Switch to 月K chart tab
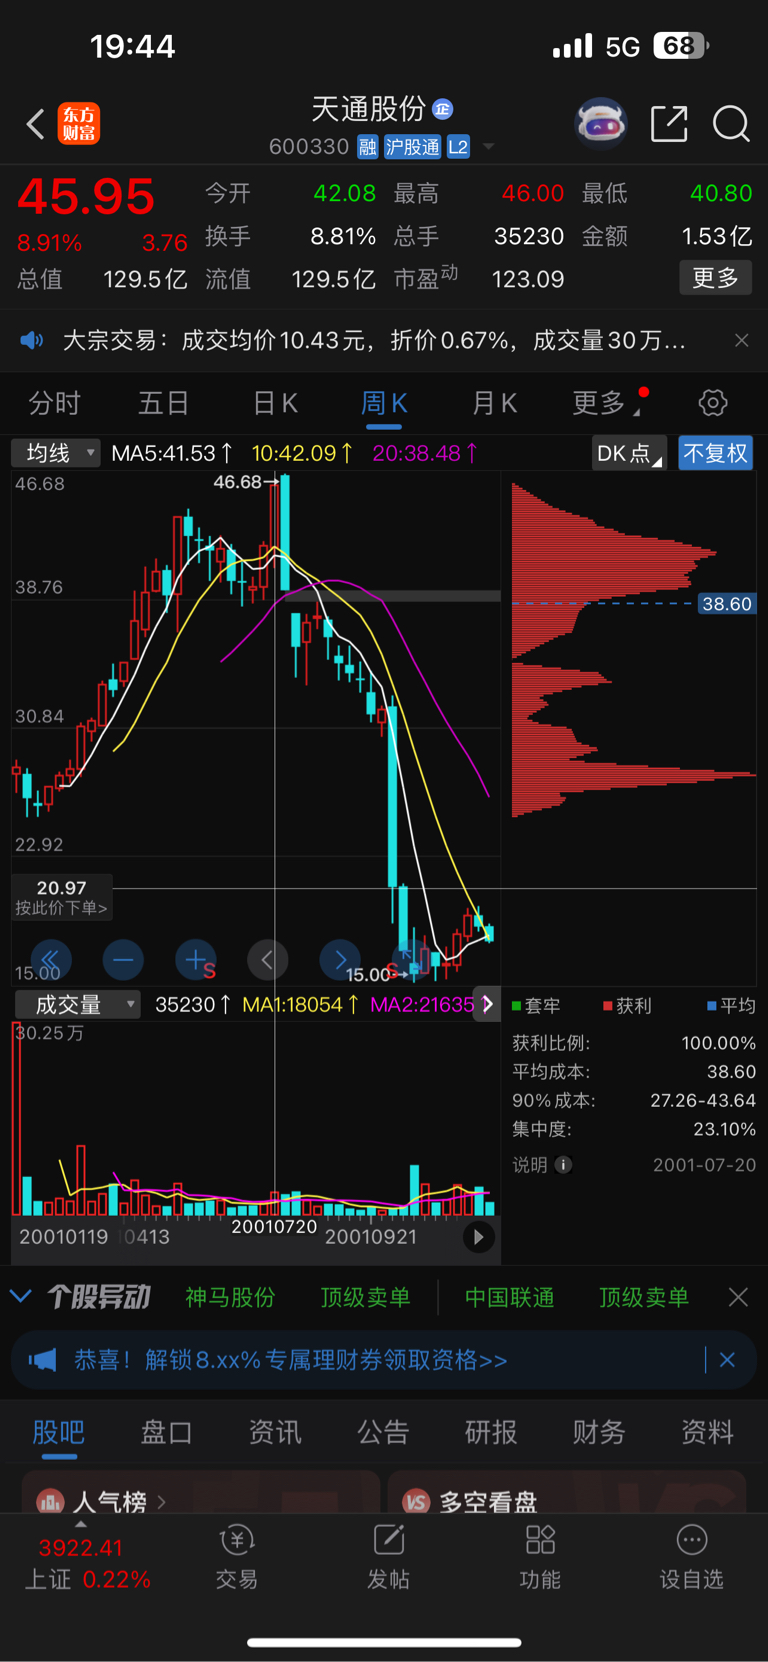 point(494,403)
